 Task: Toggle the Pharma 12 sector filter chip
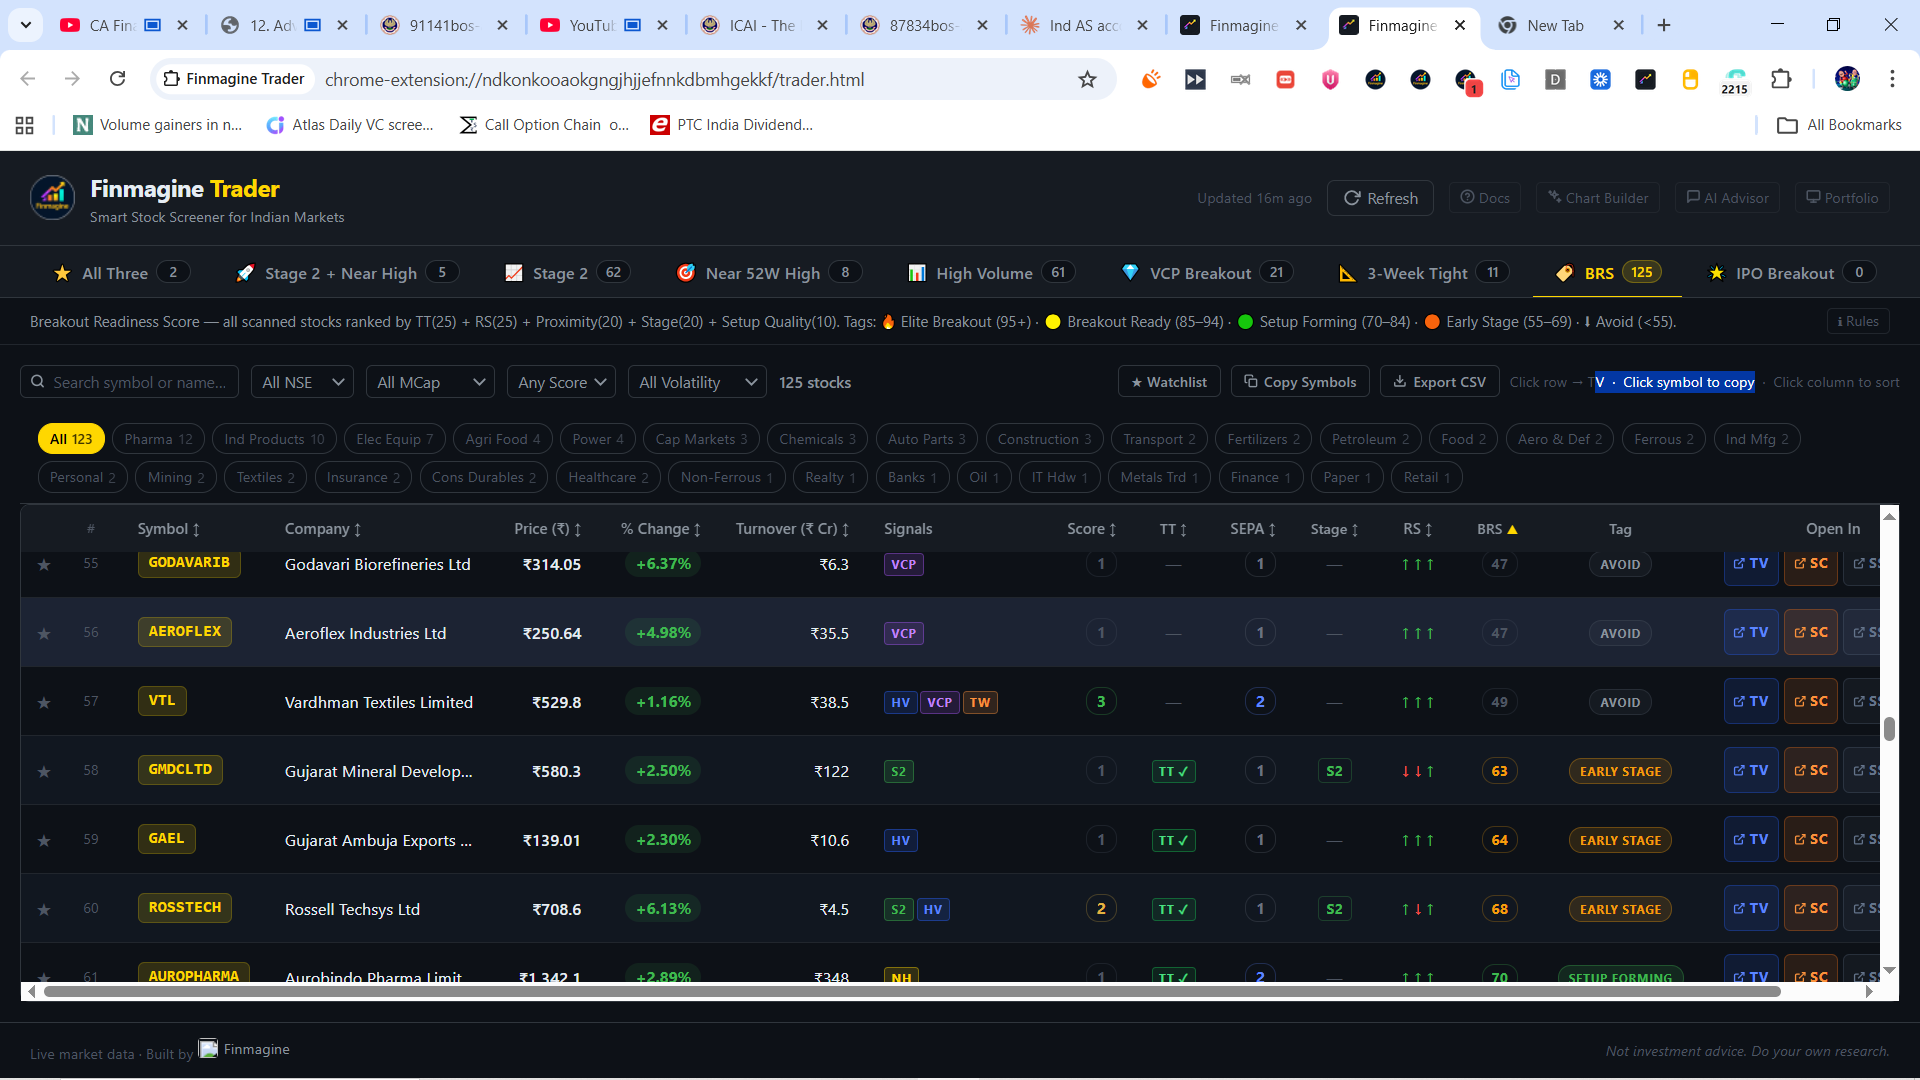click(x=158, y=439)
